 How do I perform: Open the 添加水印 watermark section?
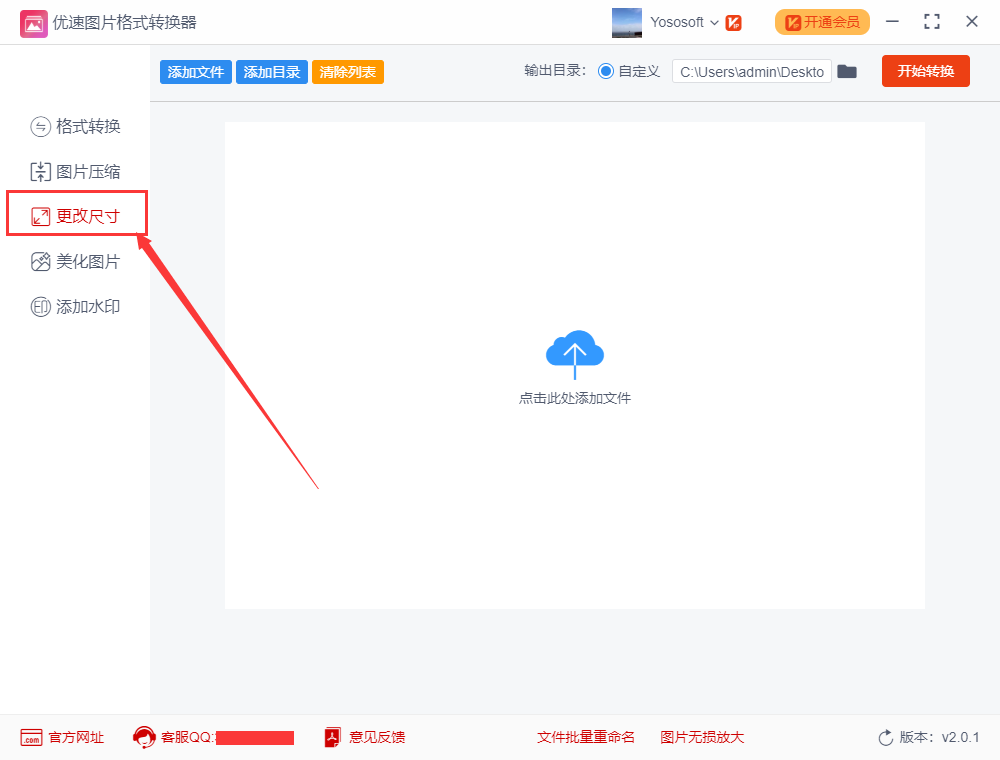75,307
